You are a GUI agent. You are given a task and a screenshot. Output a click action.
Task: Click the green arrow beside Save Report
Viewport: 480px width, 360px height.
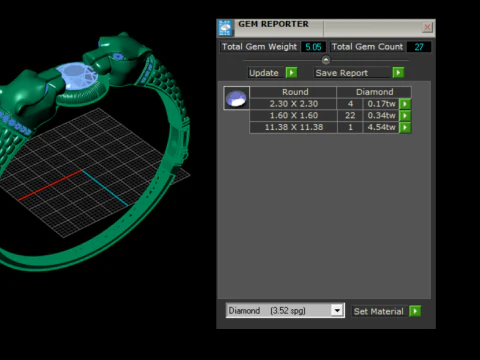point(398,73)
